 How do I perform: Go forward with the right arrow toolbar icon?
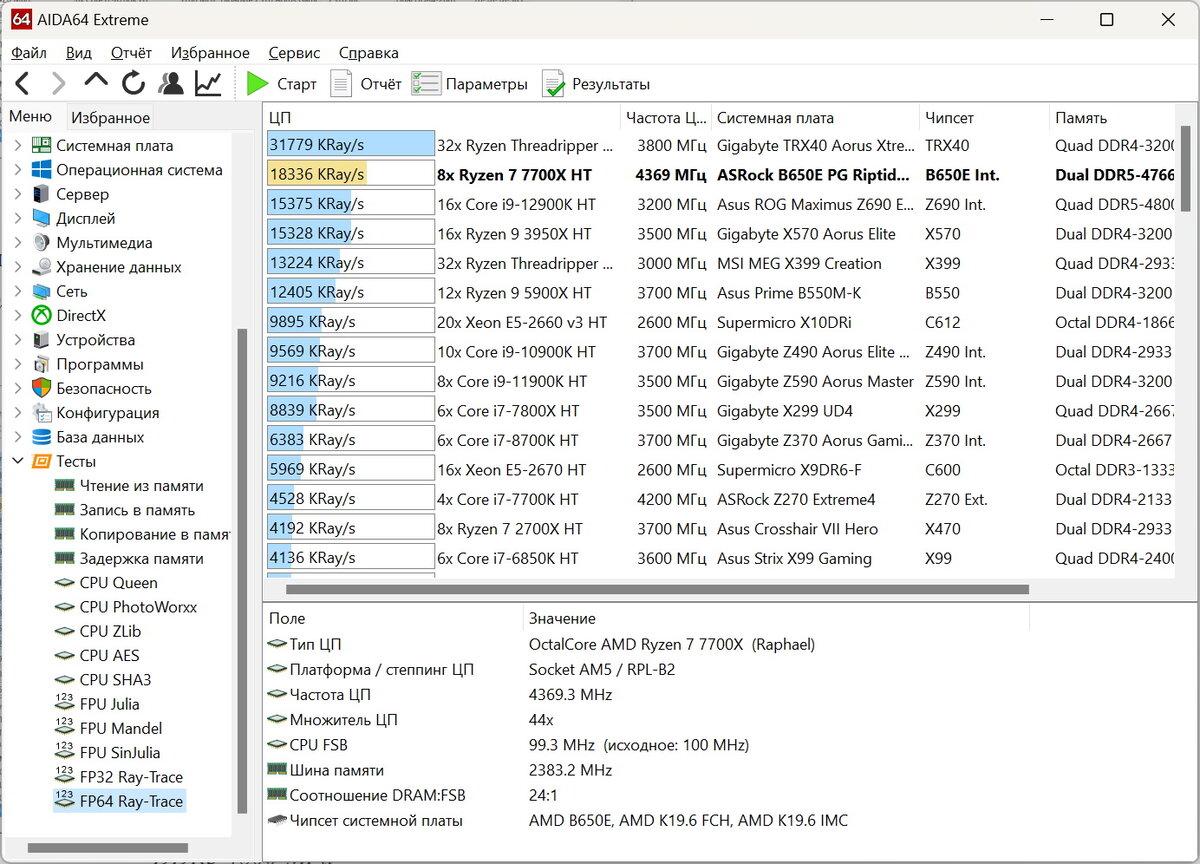click(x=58, y=84)
